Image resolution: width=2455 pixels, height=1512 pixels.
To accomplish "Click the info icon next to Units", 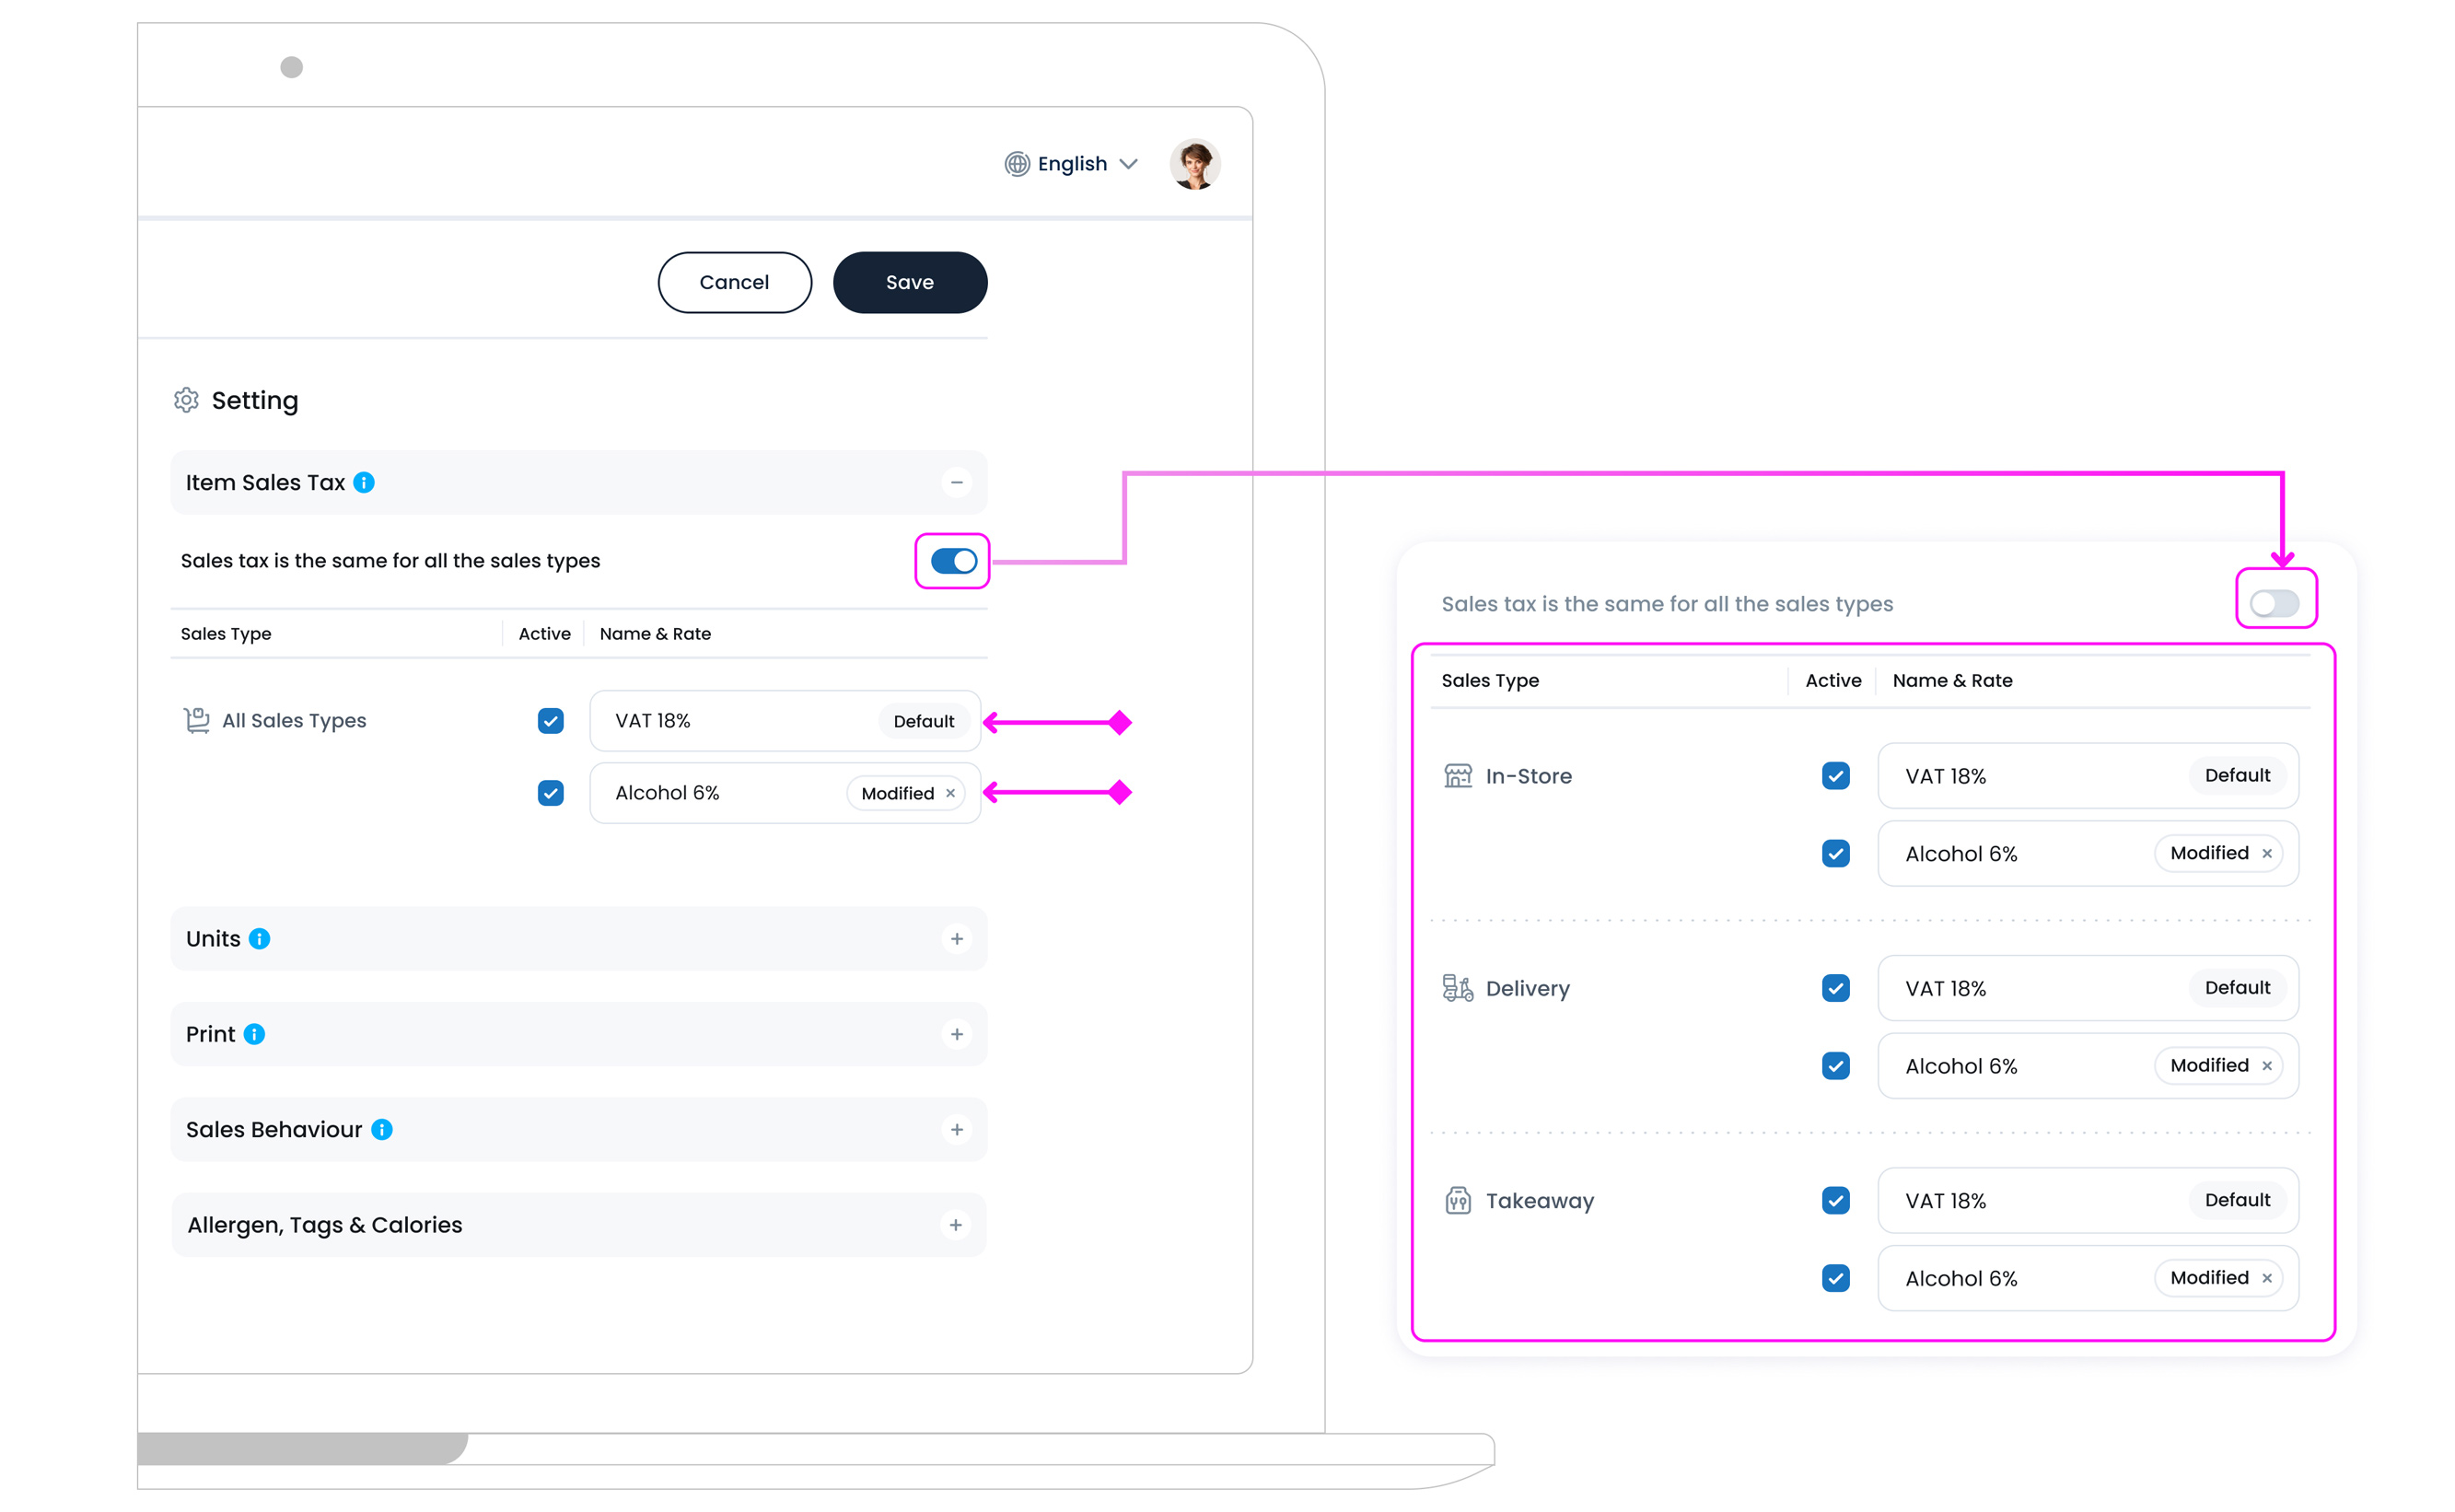I will pos(259,939).
